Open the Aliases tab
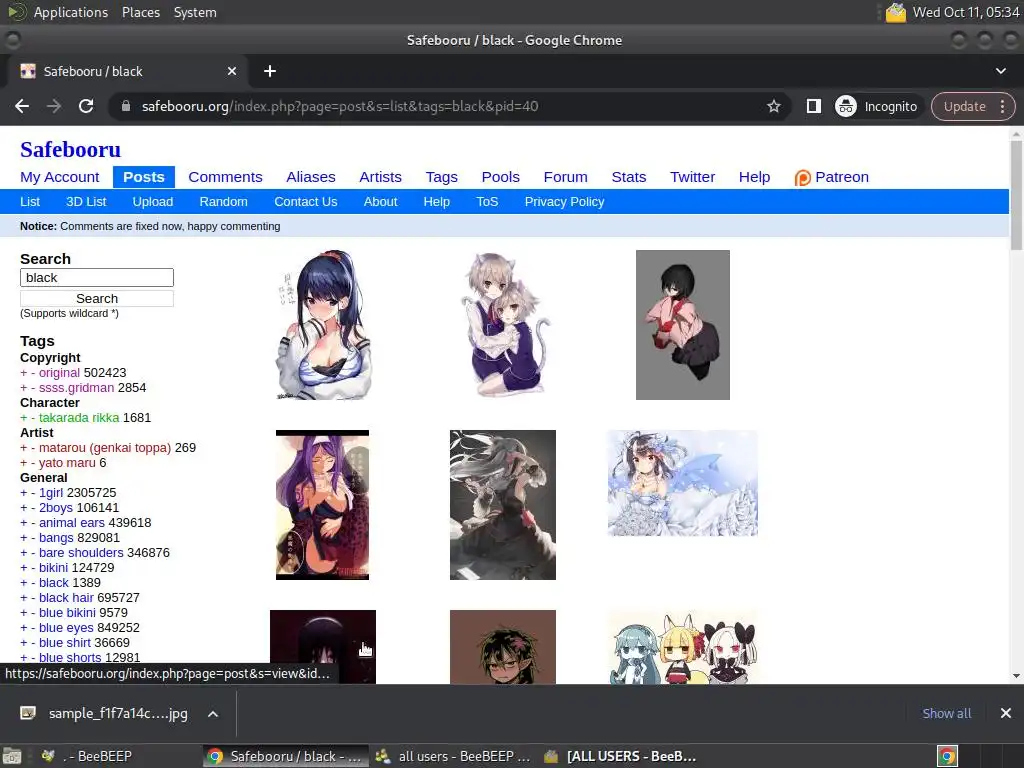1024x768 pixels. click(x=311, y=177)
